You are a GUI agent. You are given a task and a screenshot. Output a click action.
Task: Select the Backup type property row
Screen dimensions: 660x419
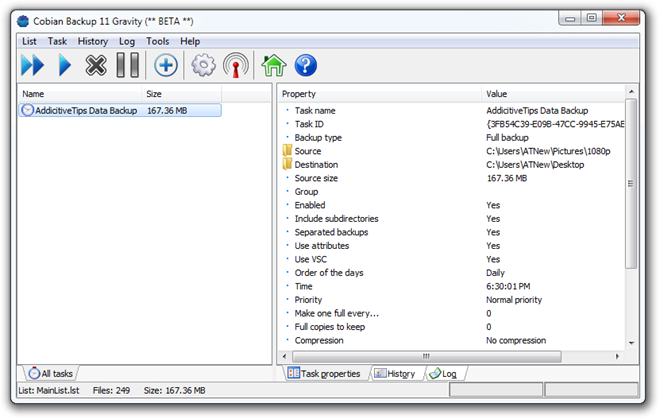(452, 137)
